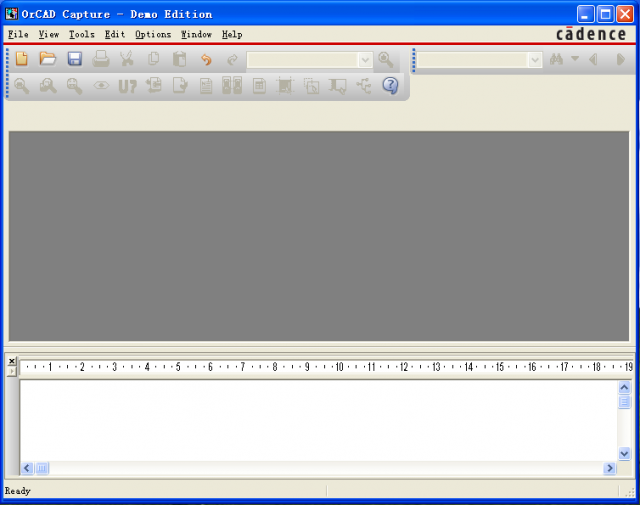Click the Copy icon
640x505 pixels.
pos(153,59)
